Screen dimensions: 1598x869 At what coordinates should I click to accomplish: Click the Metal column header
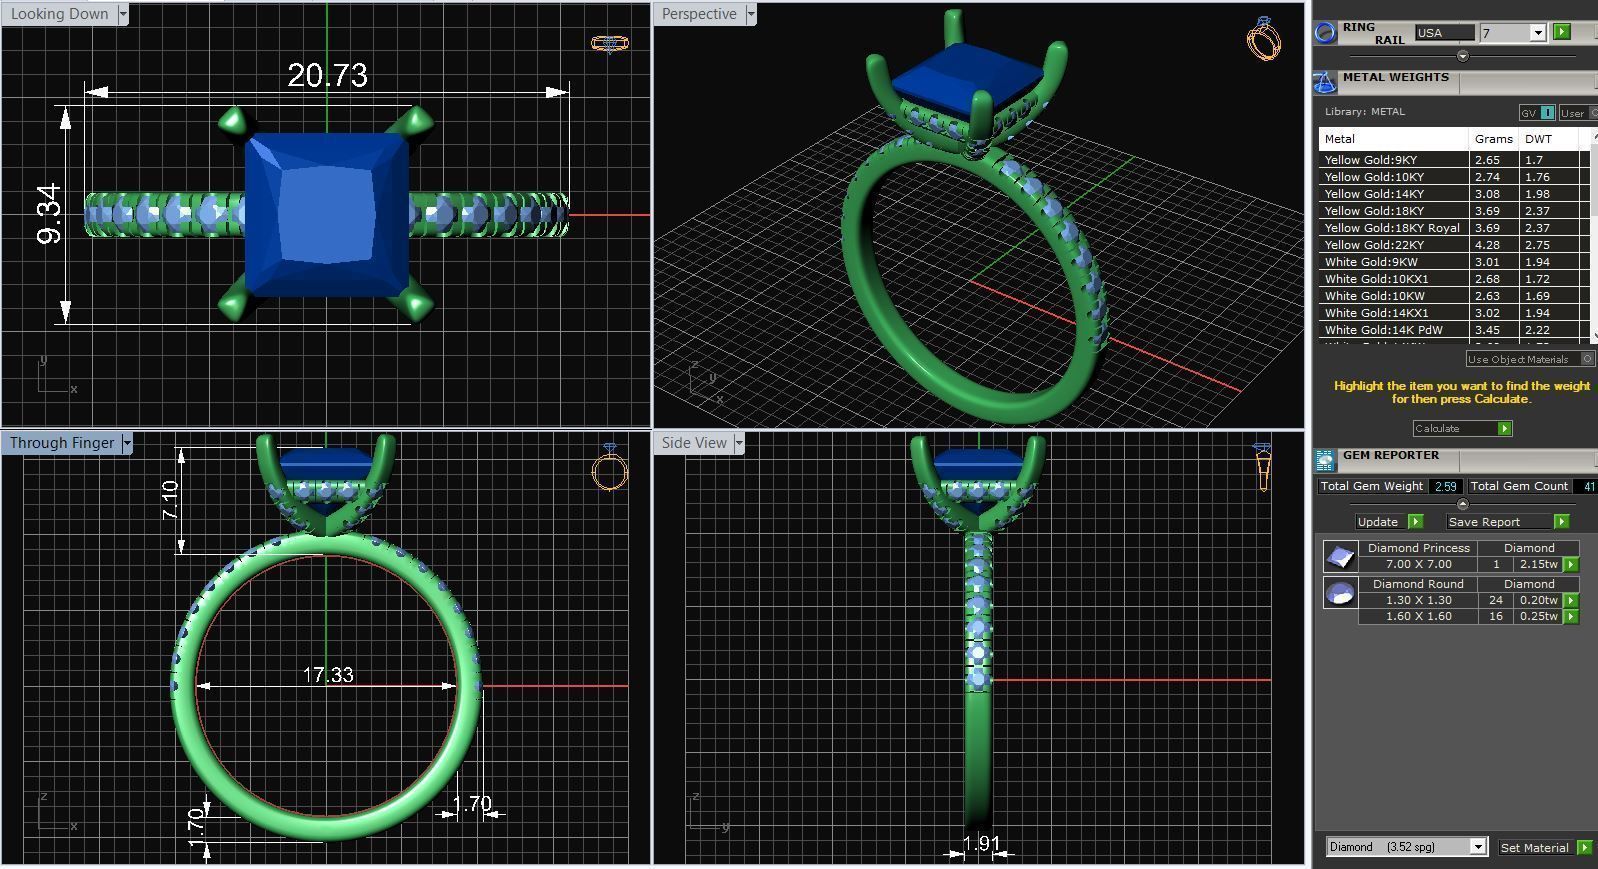1394,139
